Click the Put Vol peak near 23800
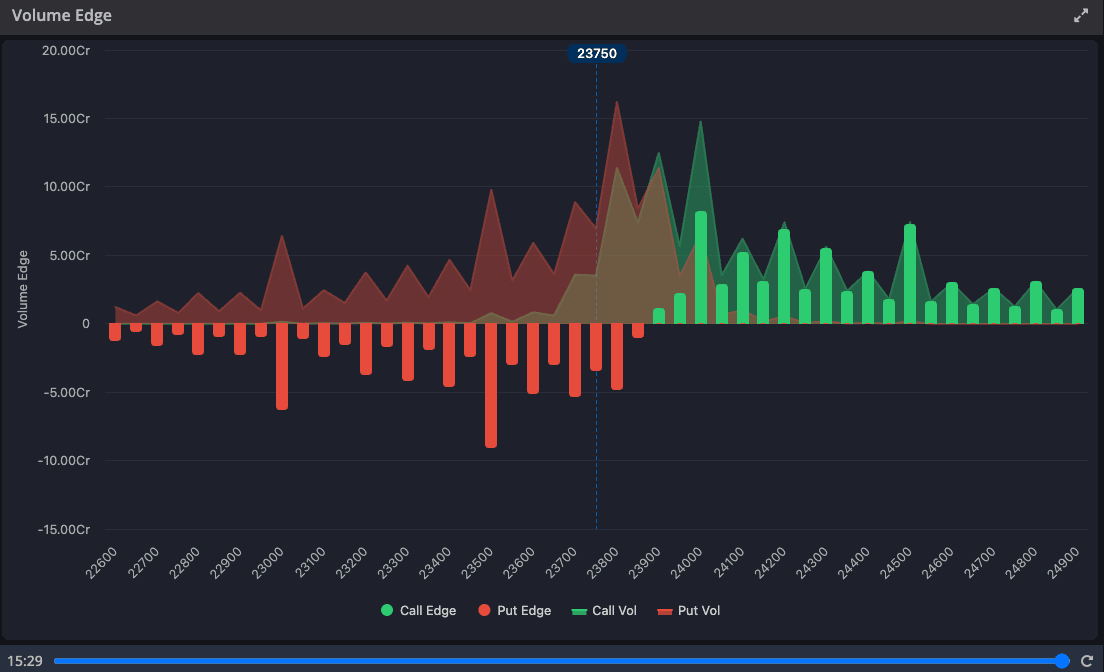Image resolution: width=1104 pixels, height=672 pixels. click(x=617, y=104)
